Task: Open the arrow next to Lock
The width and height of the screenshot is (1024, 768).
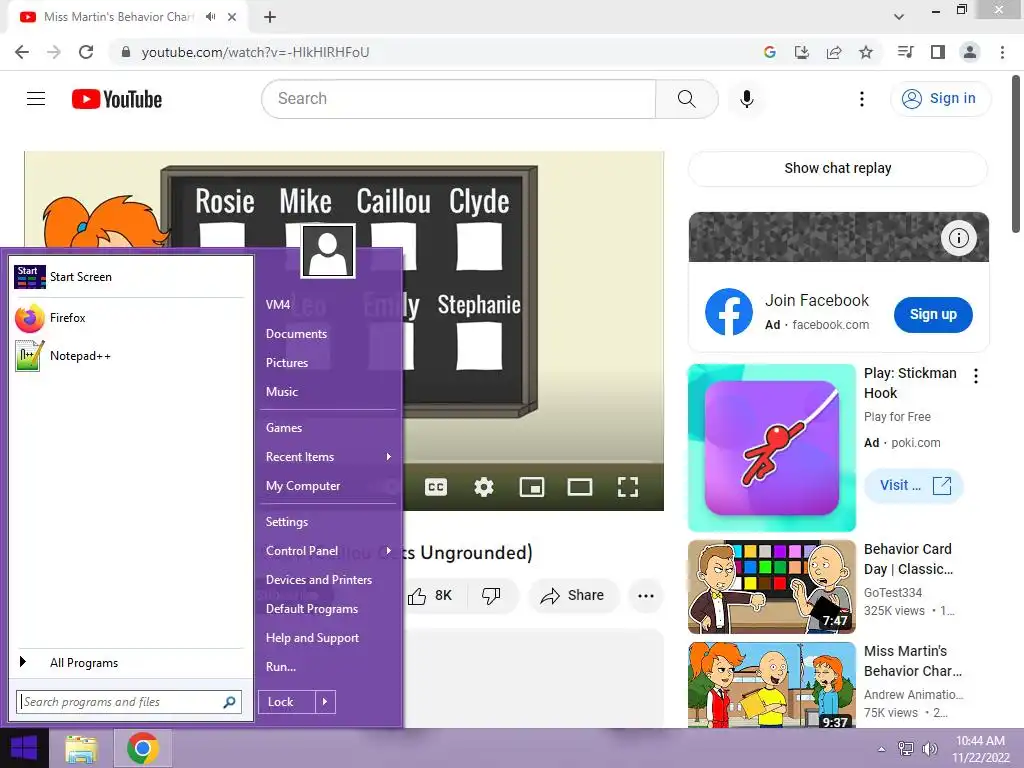Action: click(x=325, y=702)
